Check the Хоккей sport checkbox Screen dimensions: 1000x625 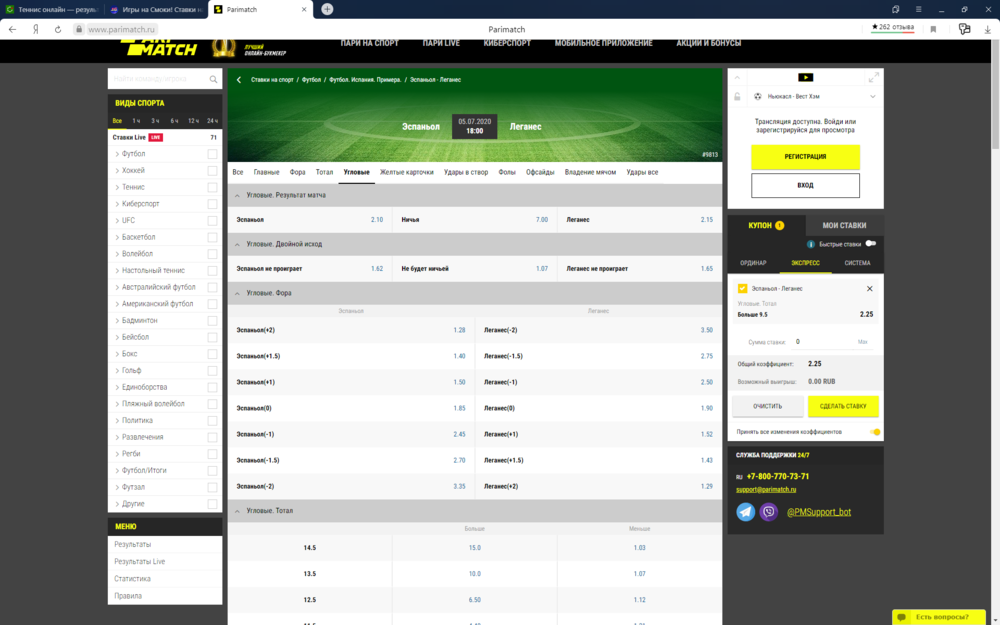point(212,170)
